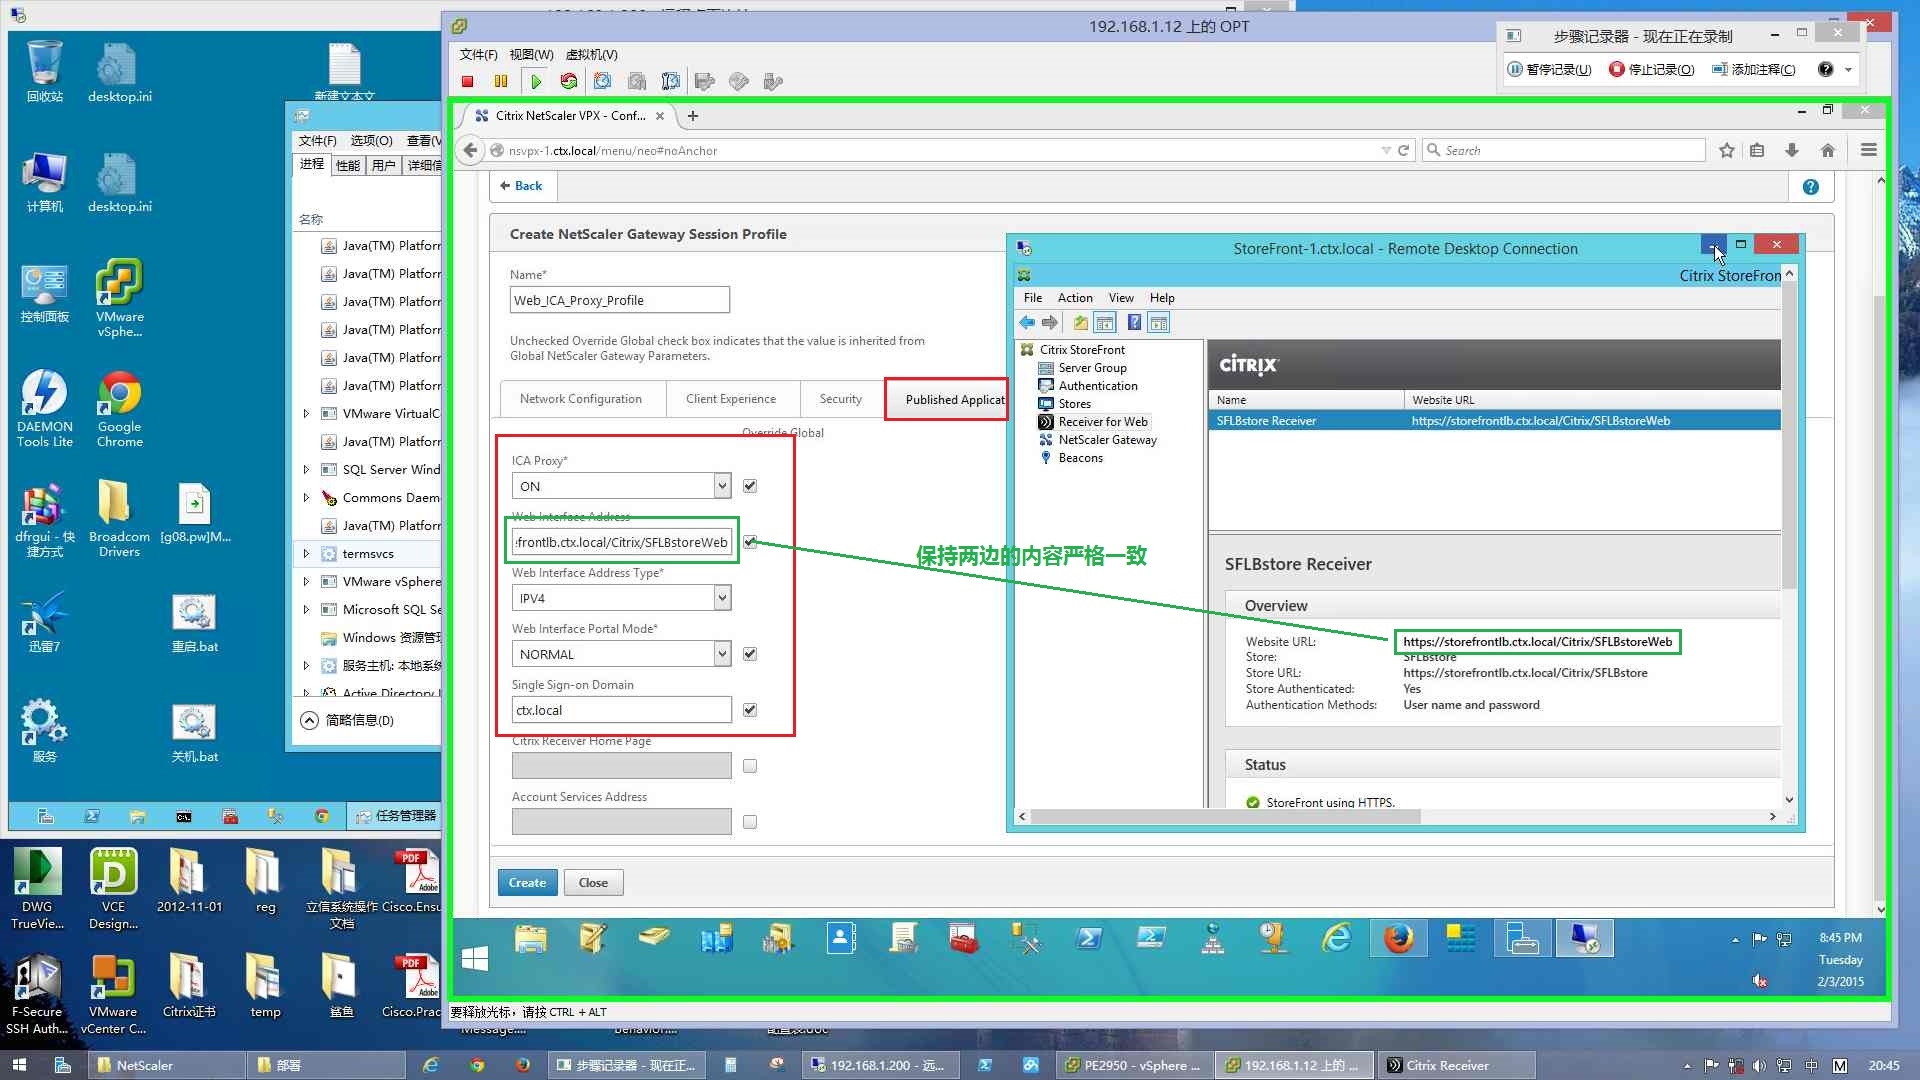The image size is (1920, 1080).
Task: Click add comment in Steps Recorder
Action: [1754, 69]
